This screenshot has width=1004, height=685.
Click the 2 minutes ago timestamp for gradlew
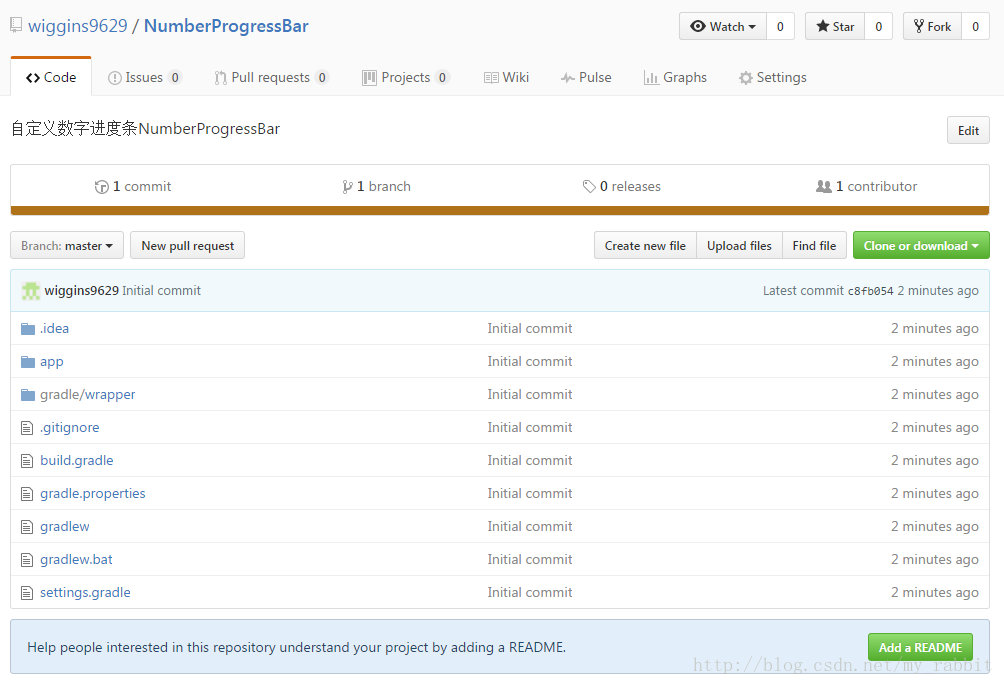coord(935,527)
